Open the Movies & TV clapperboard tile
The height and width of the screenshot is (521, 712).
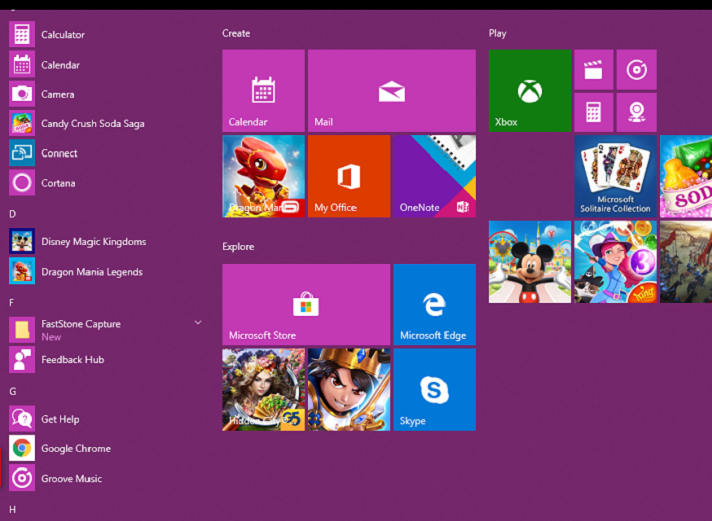pyautogui.click(x=593, y=70)
